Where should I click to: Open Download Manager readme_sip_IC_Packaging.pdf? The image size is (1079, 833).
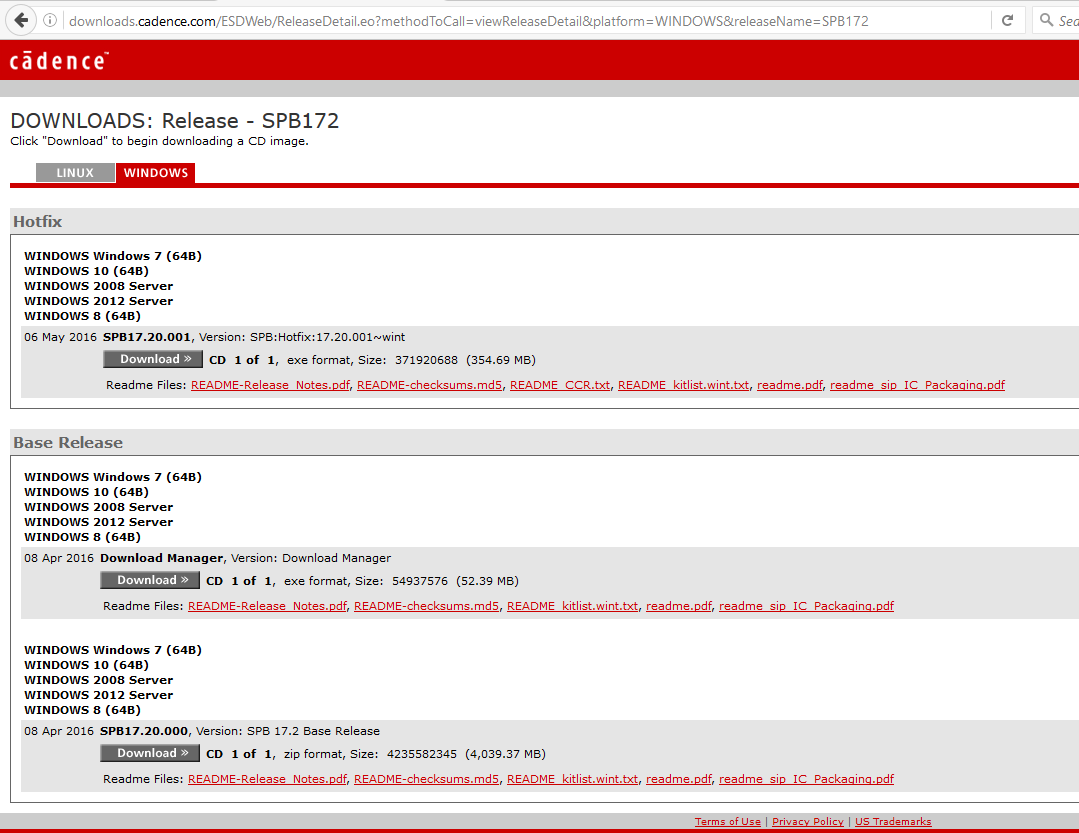coord(806,606)
